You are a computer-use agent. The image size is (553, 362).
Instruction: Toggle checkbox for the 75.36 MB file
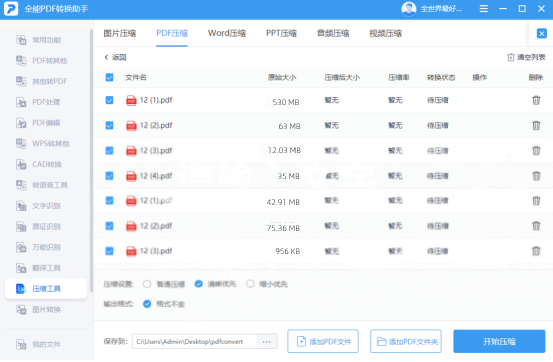(x=109, y=226)
